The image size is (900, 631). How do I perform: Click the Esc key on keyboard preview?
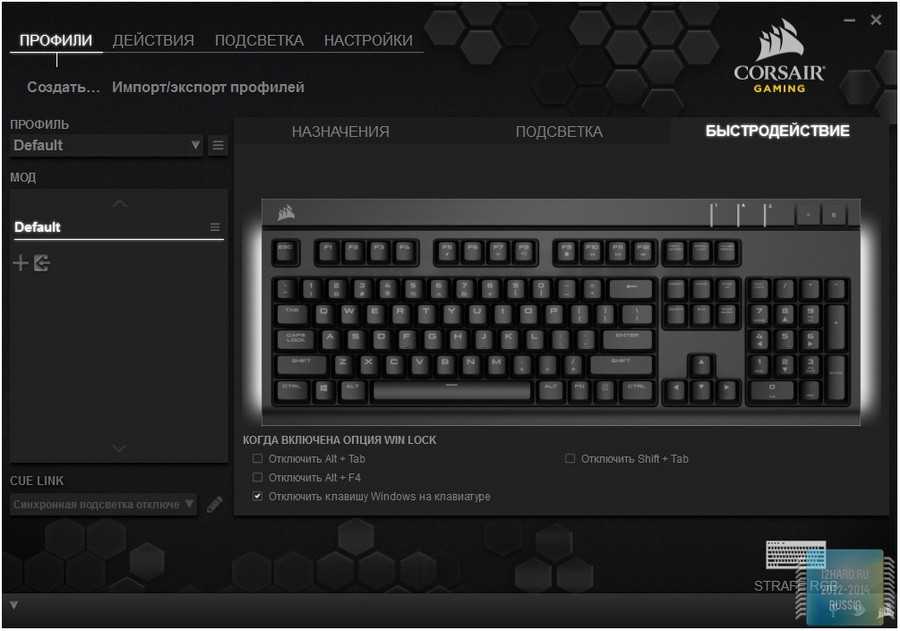(x=285, y=252)
